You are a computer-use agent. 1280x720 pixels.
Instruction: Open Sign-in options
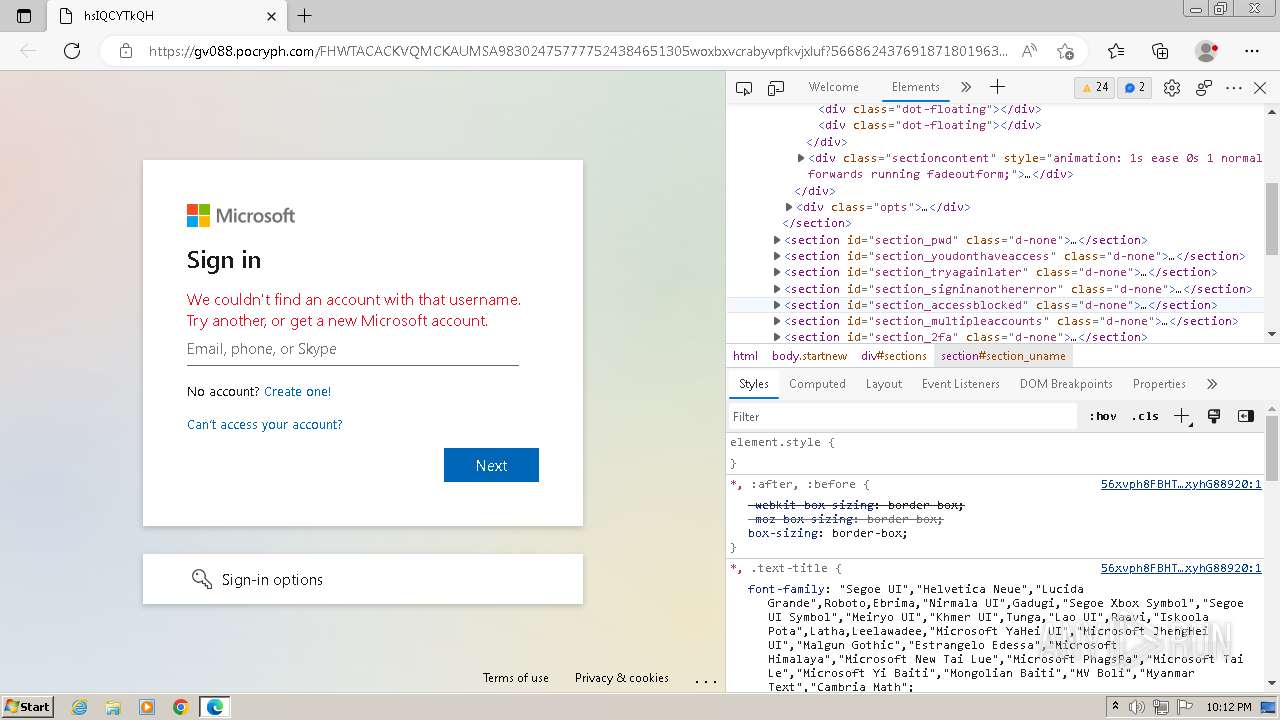[x=363, y=579]
